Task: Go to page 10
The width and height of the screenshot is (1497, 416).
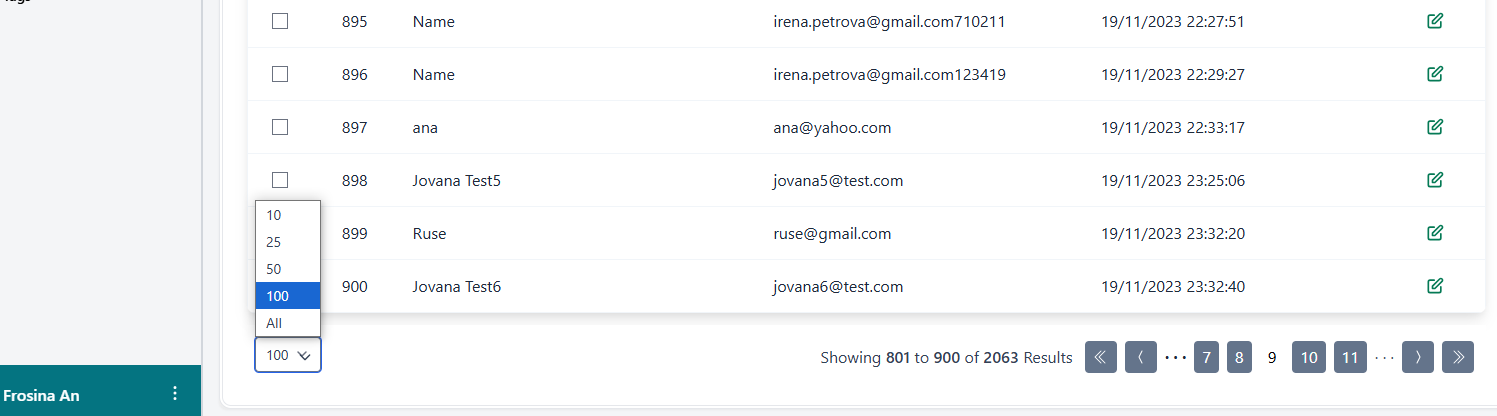Action: pyautogui.click(x=1309, y=357)
